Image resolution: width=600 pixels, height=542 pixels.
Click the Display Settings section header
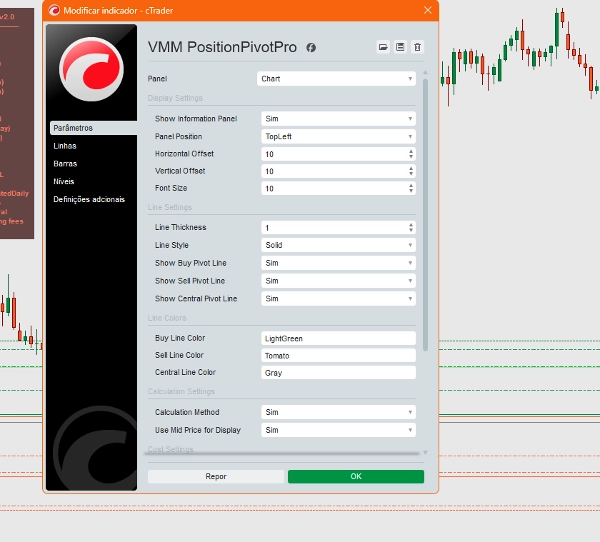[x=175, y=98]
